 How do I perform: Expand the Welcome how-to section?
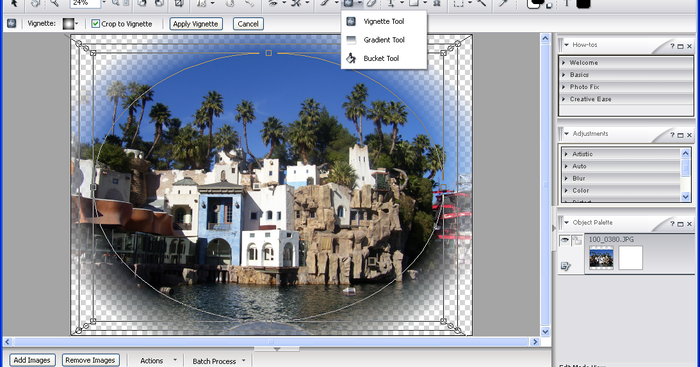[625, 63]
